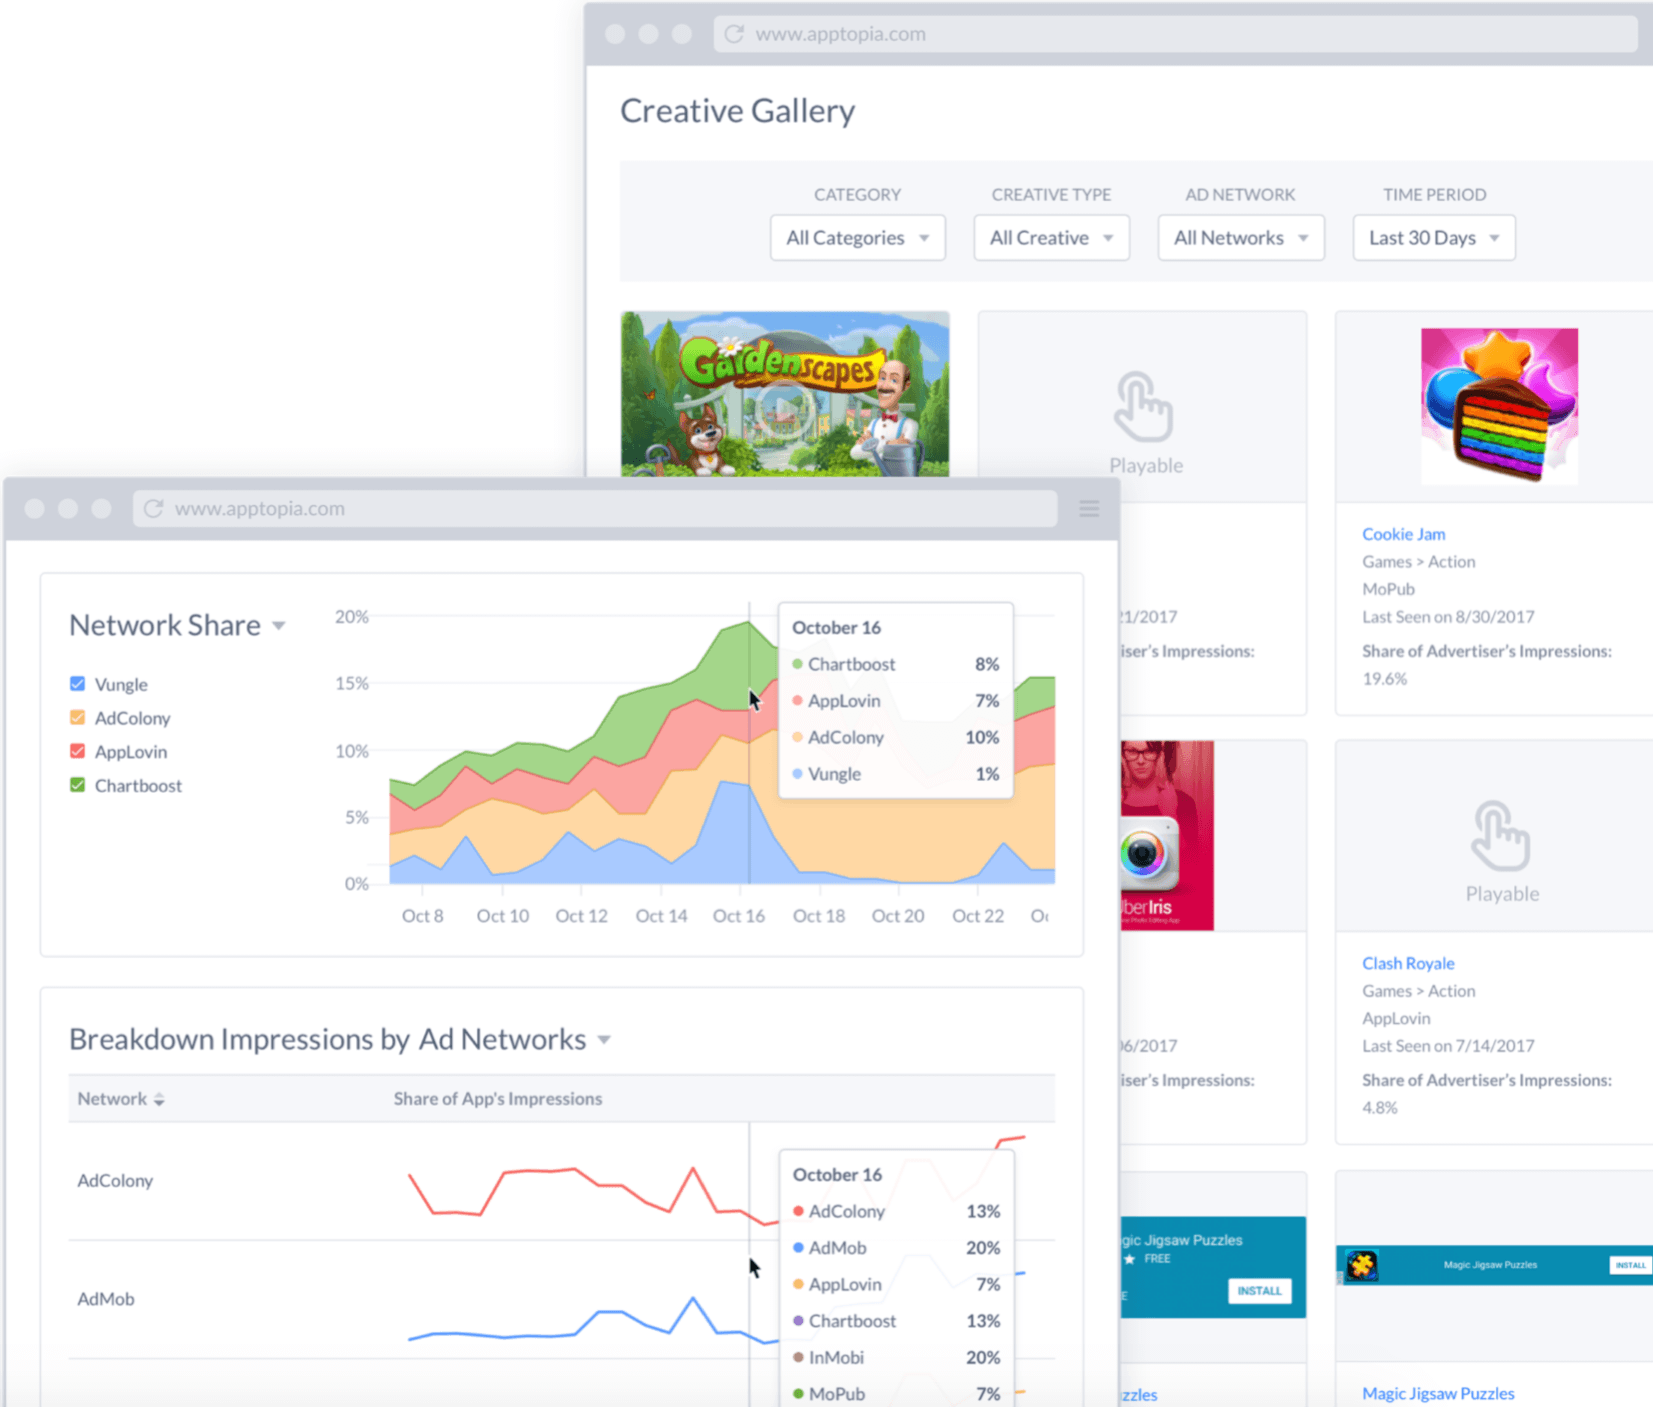The image size is (1653, 1407).
Task: Click the Oct 22 axis label
Action: tap(977, 916)
